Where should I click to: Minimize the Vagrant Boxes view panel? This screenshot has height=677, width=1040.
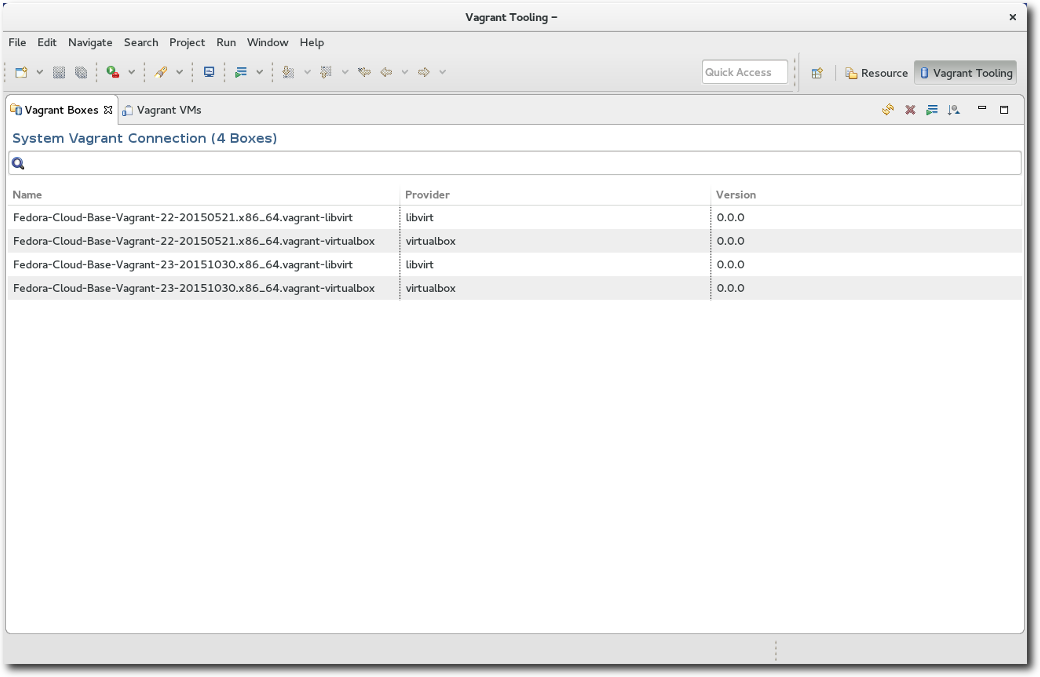[x=982, y=109]
